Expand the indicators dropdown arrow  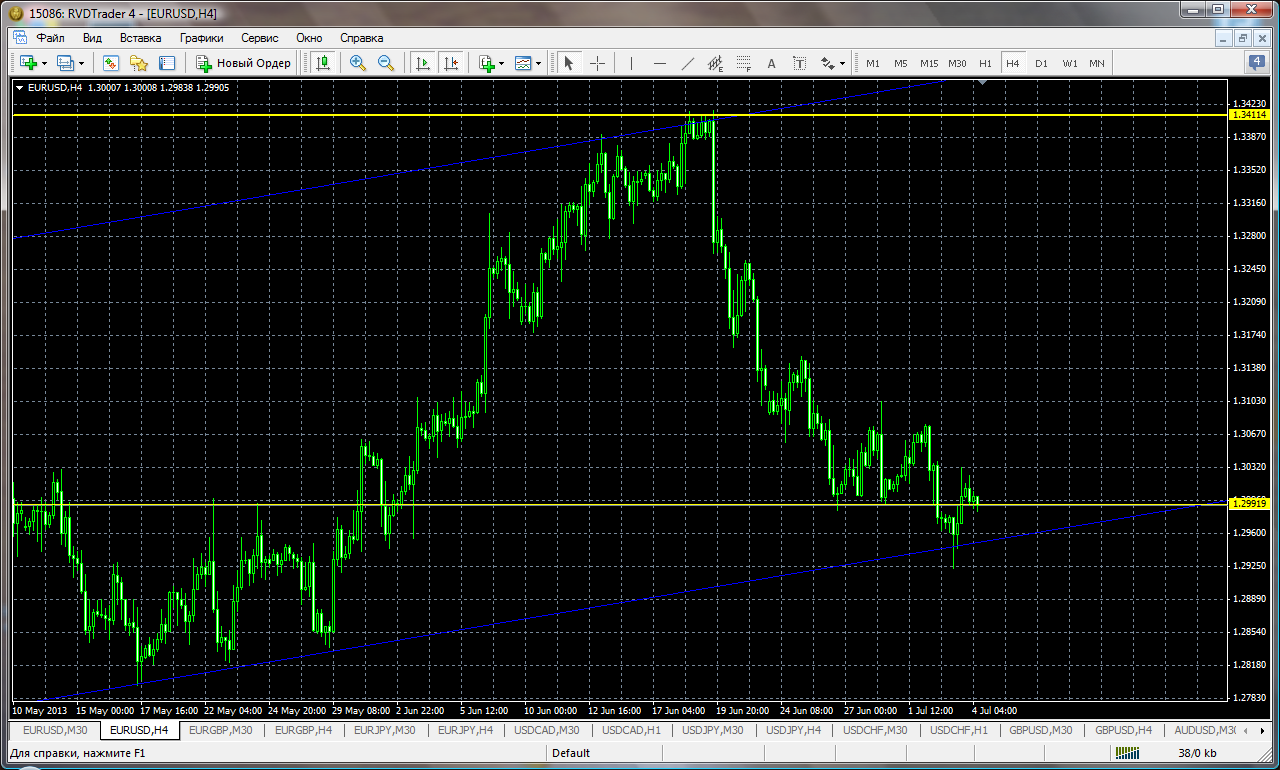point(502,63)
